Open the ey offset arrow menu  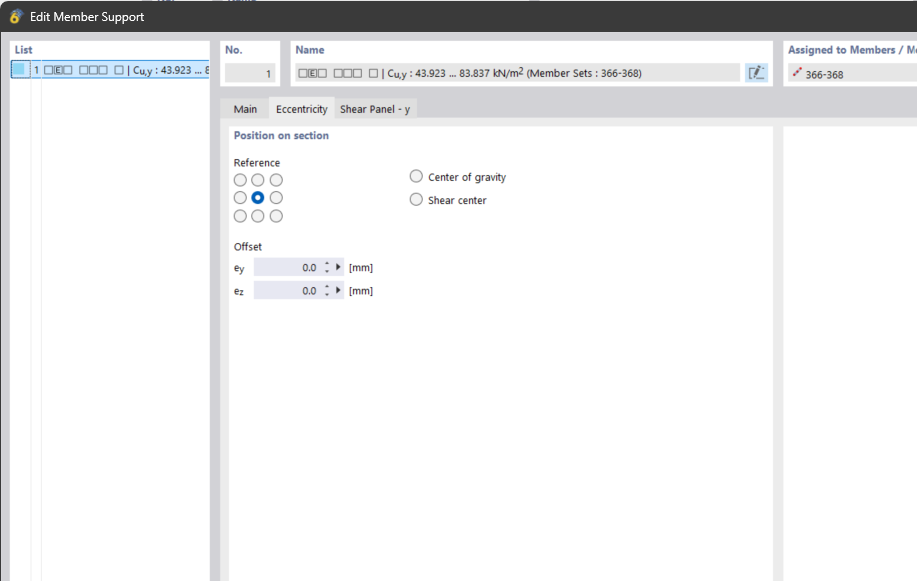coord(339,267)
